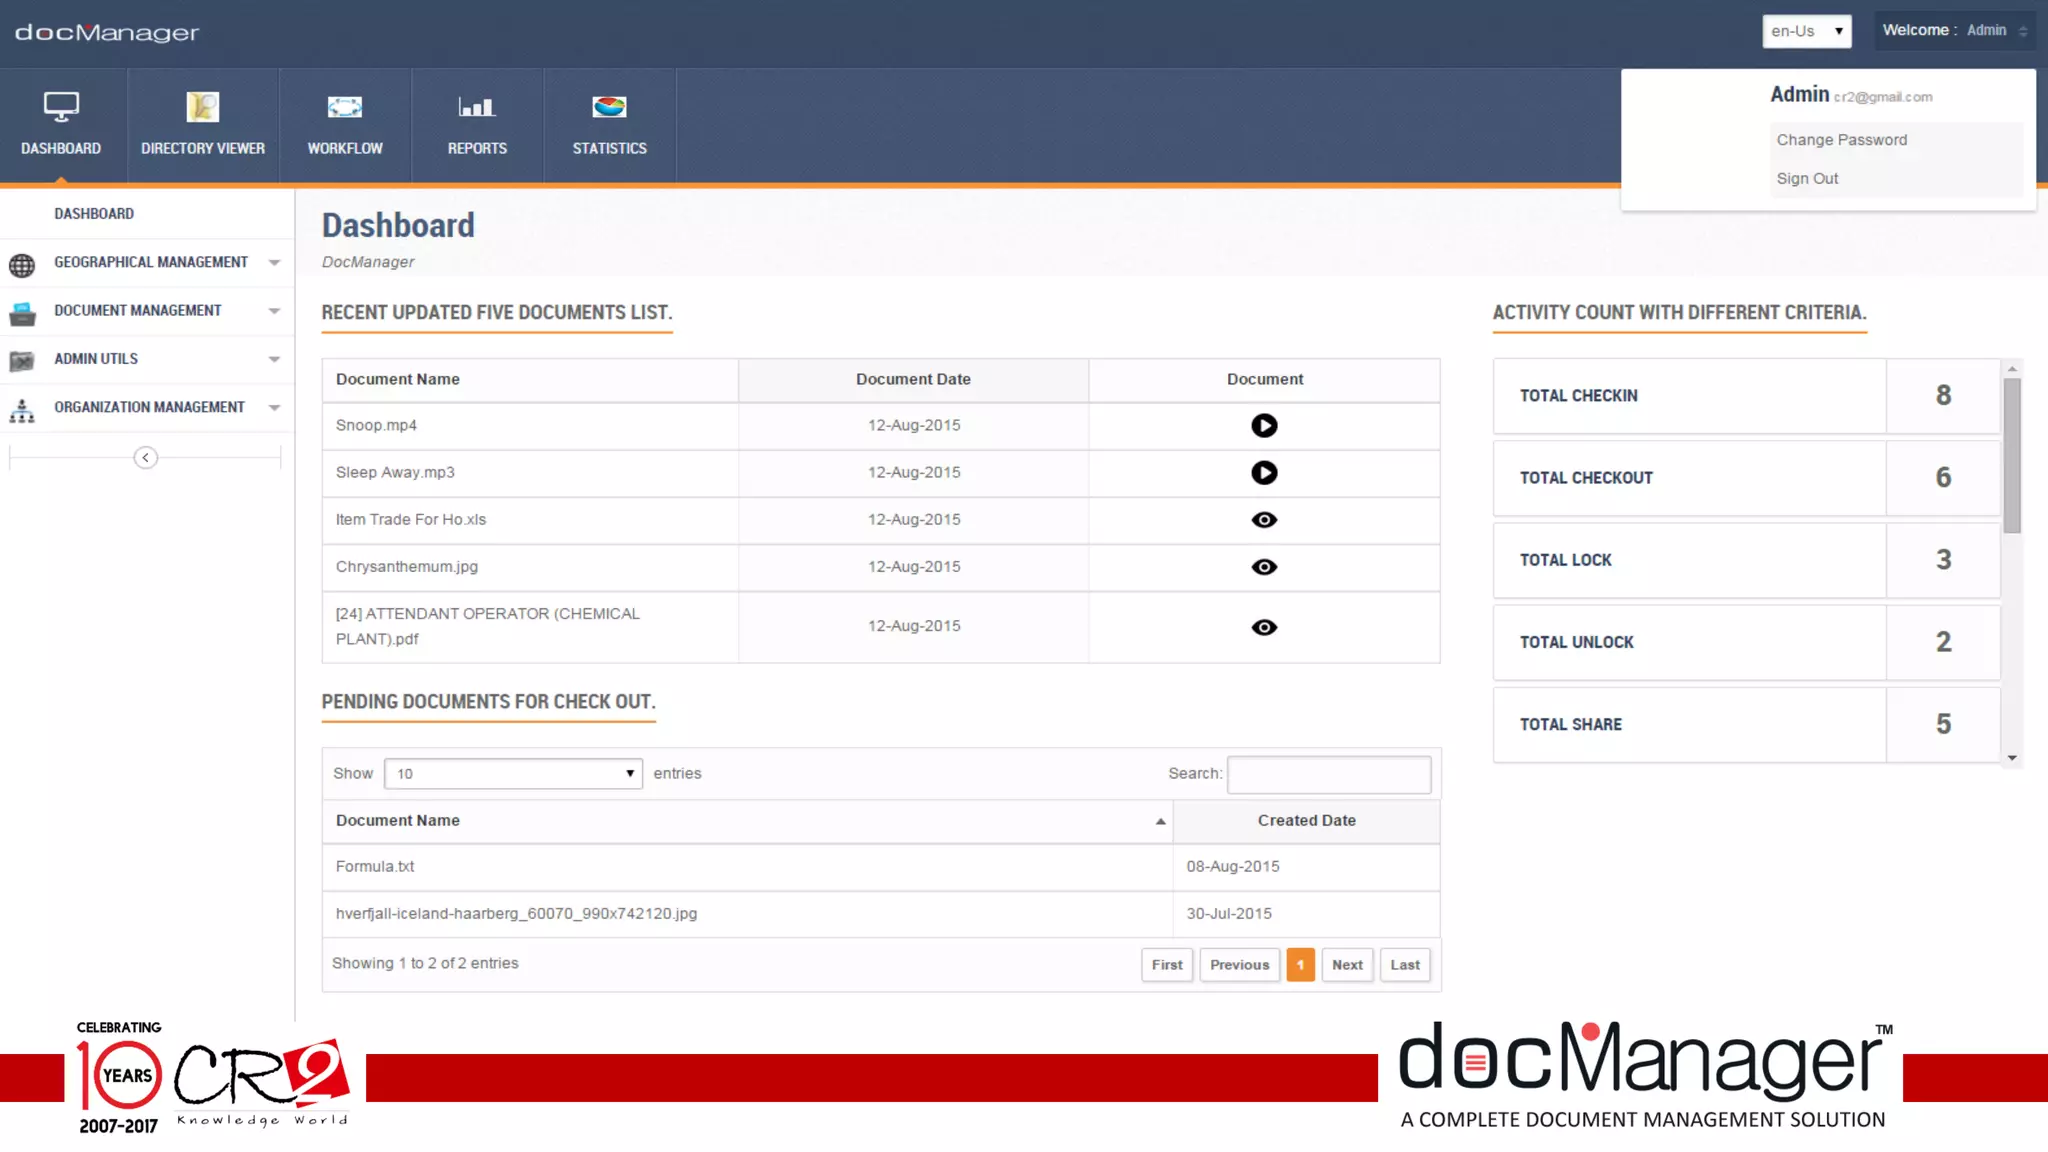Screen dimensions: 2048x1152
Task: Click the Next pagination button
Action: pyautogui.click(x=1346, y=965)
